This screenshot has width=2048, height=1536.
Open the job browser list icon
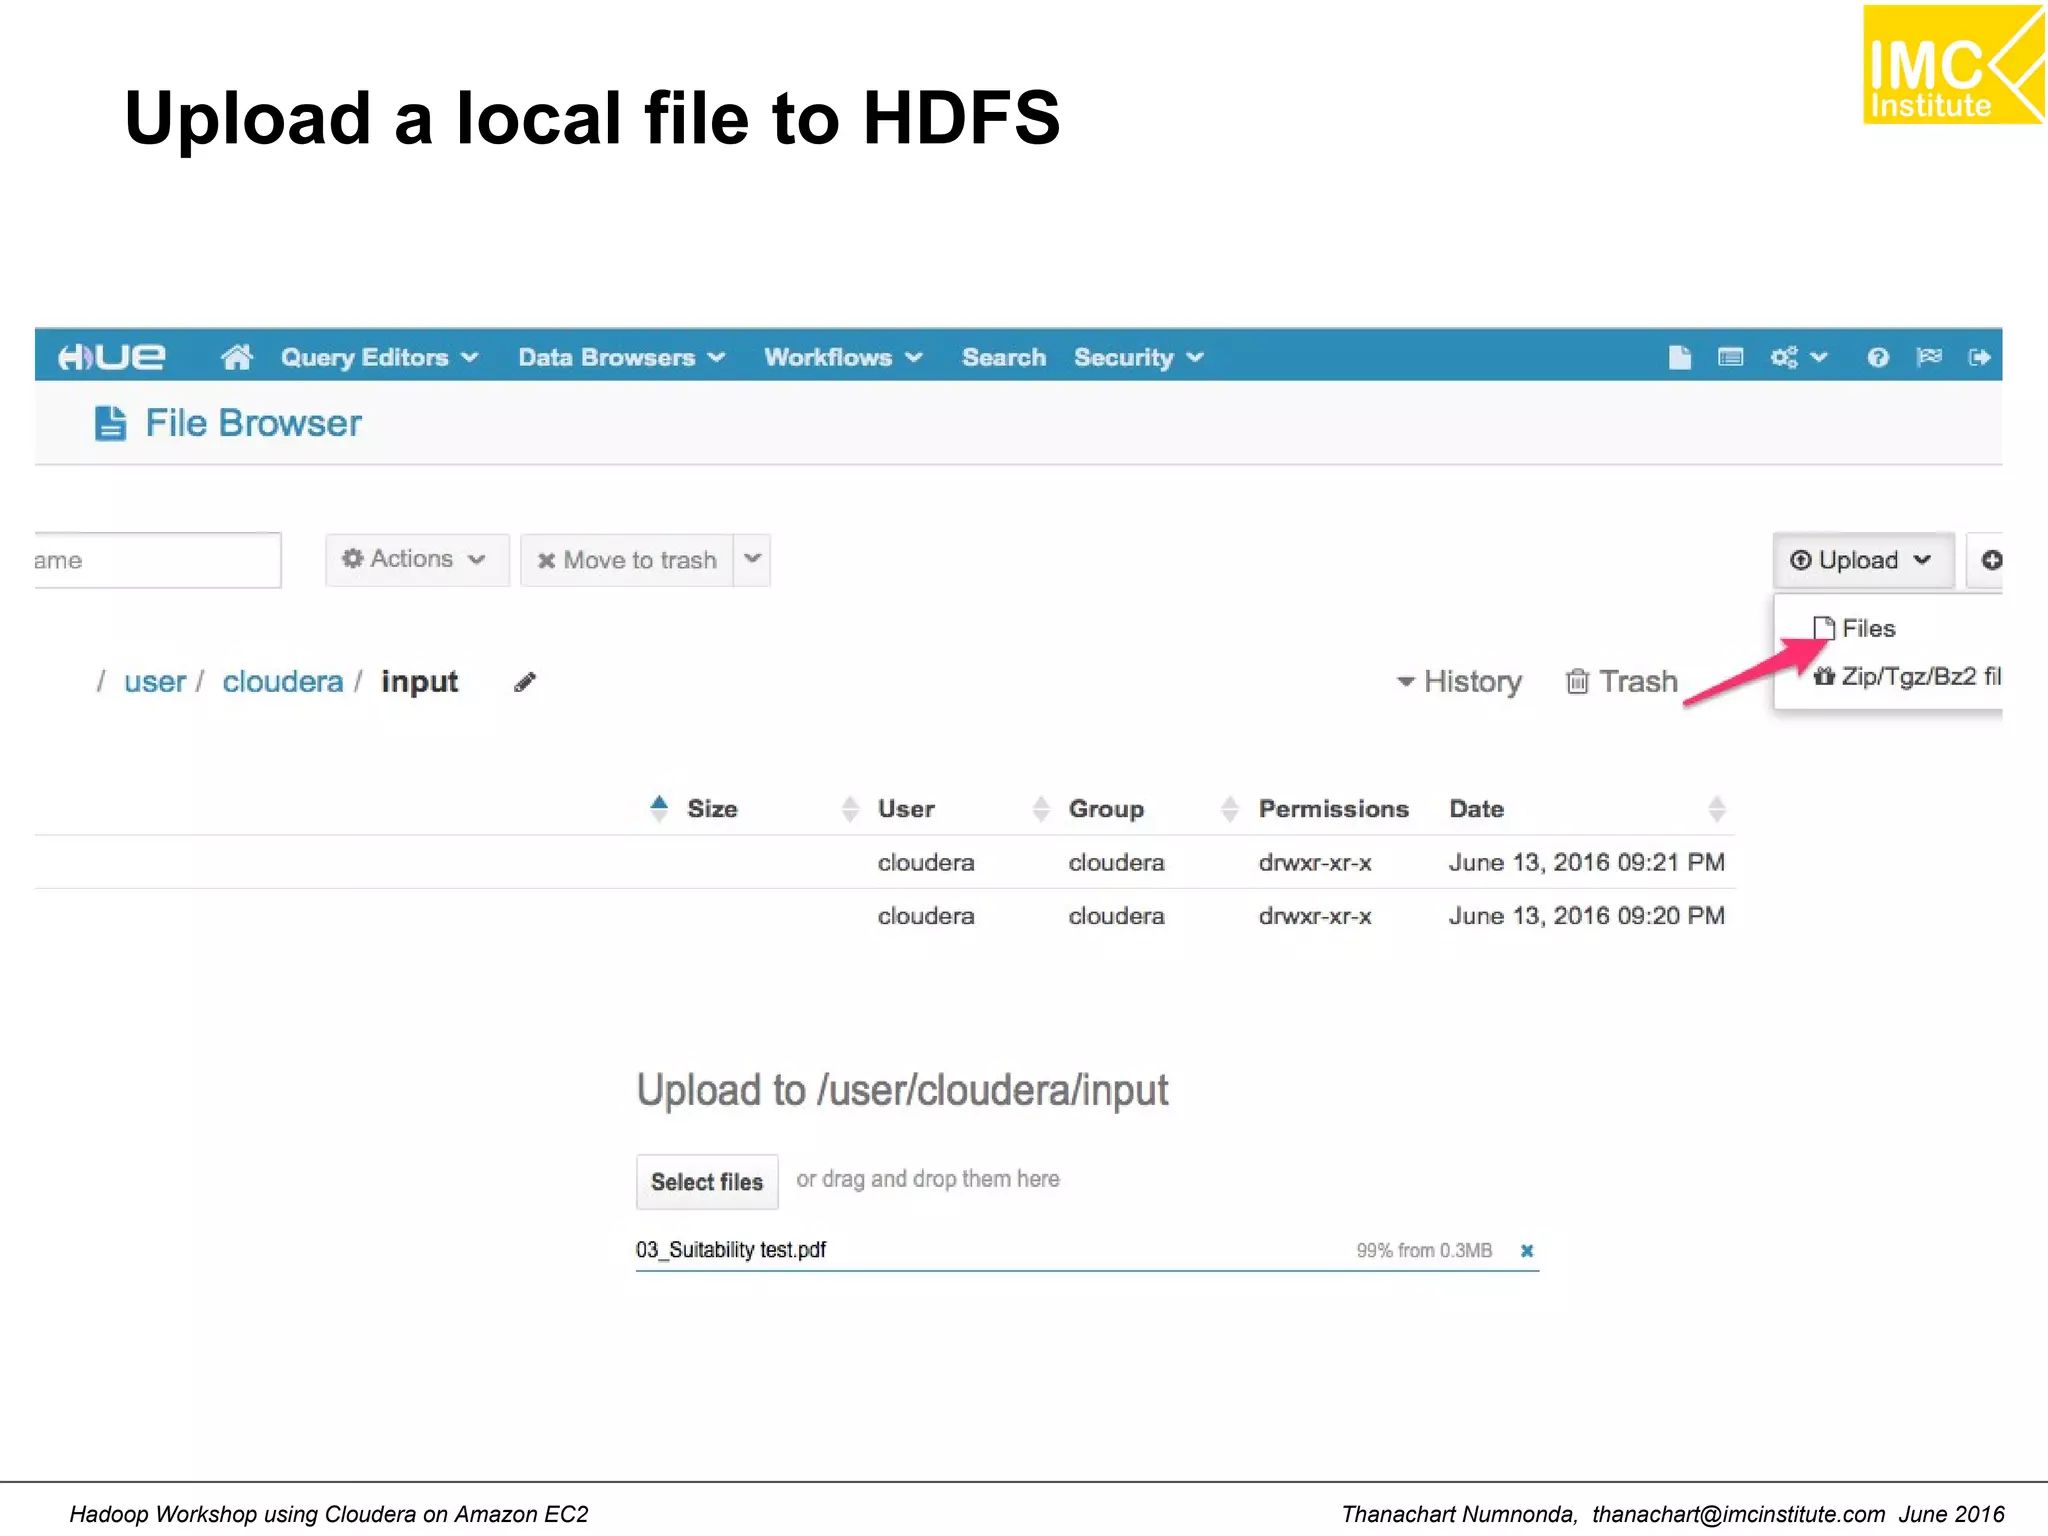1730,357
